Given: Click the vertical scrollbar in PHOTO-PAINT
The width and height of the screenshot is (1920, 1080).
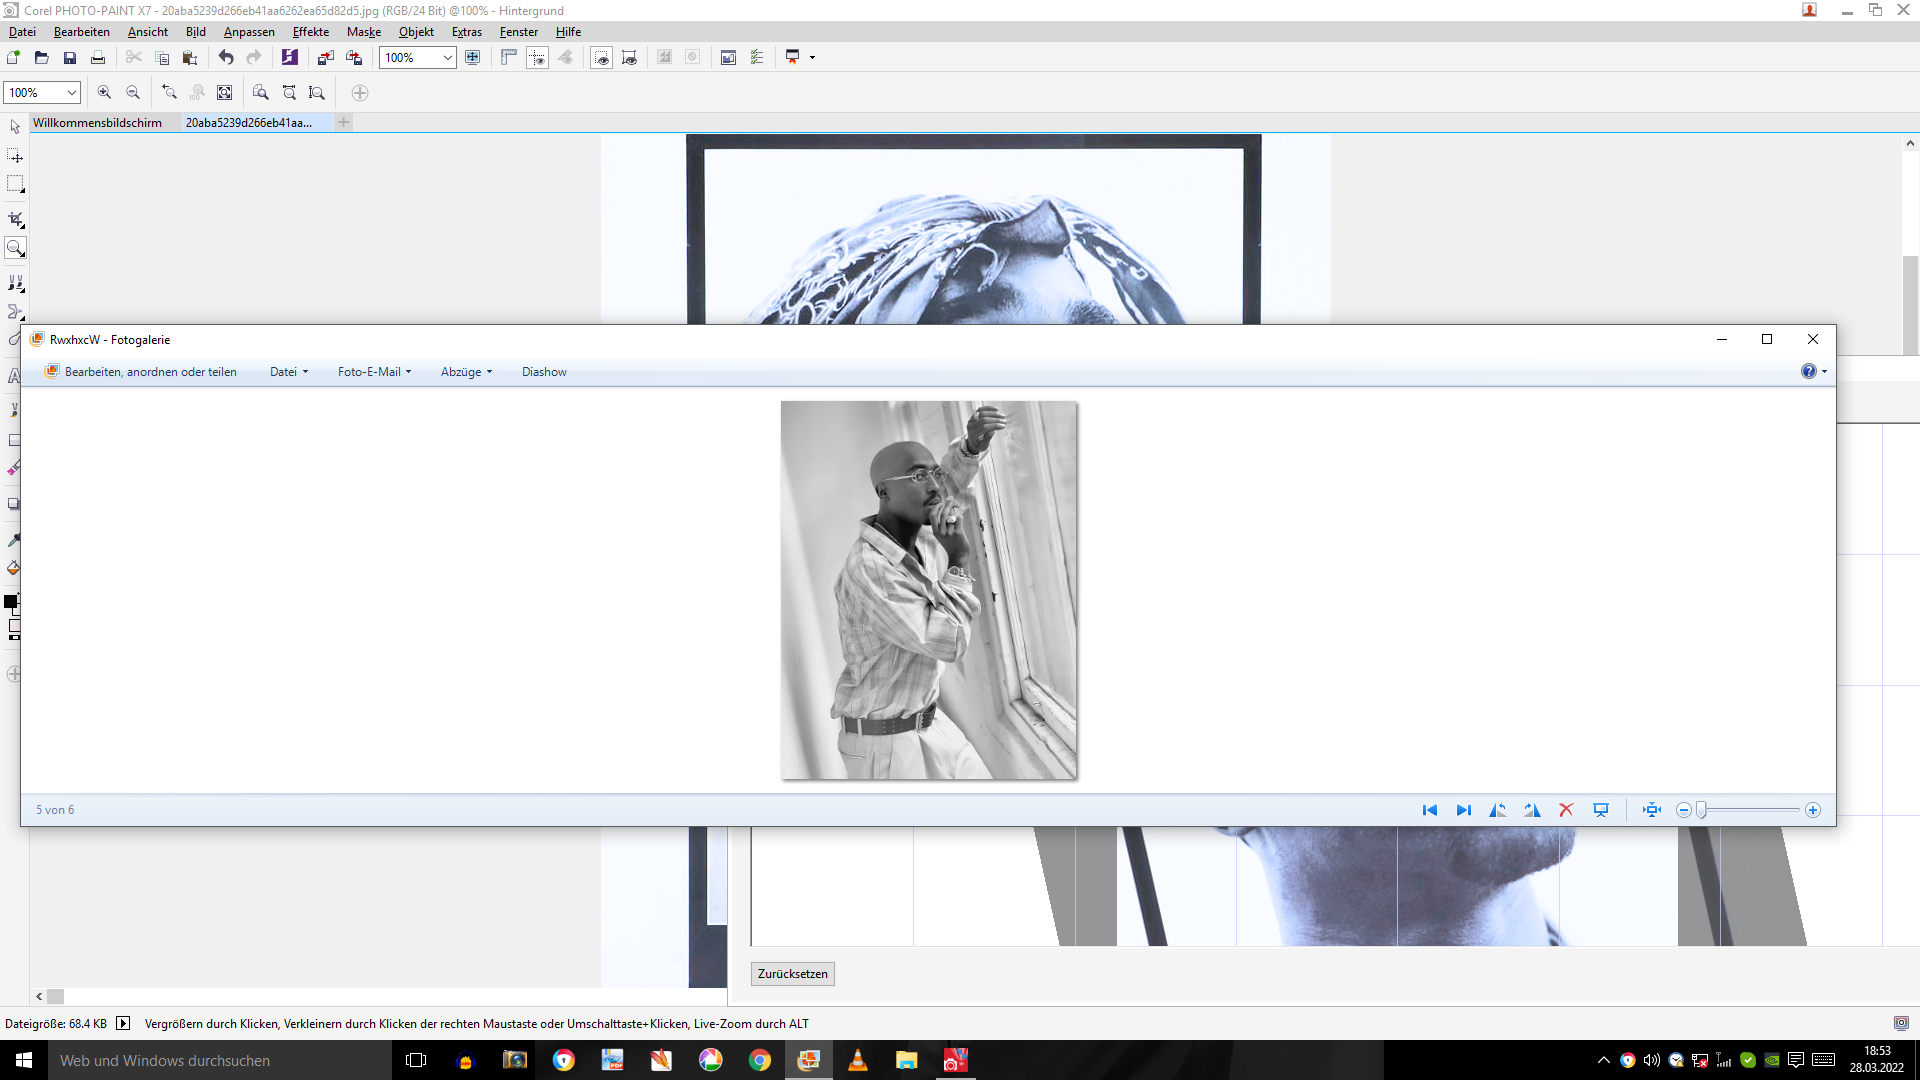Looking at the screenshot, I should tap(1911, 305).
